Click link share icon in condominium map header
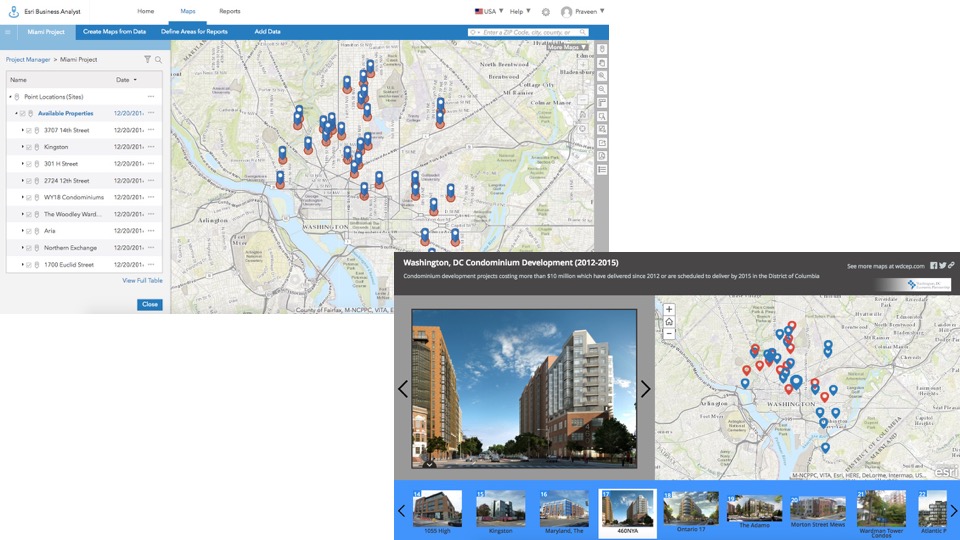The width and height of the screenshot is (960, 540). tap(951, 266)
